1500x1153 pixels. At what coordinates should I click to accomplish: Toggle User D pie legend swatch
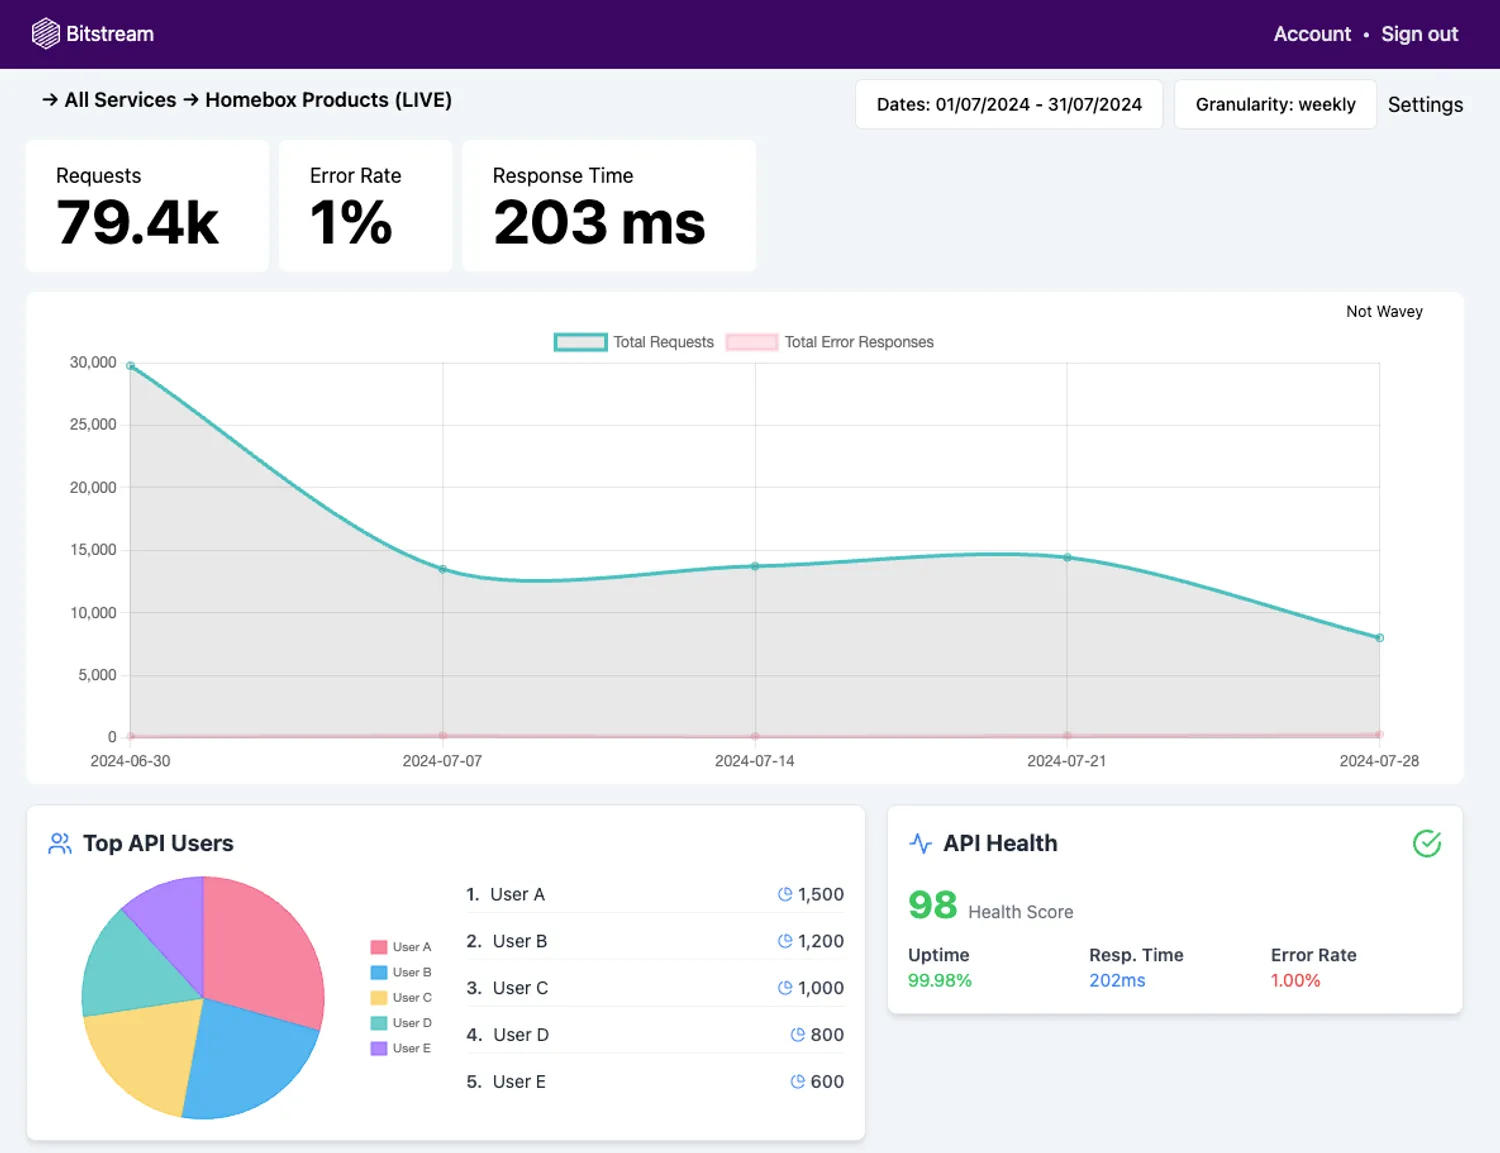coord(379,1023)
